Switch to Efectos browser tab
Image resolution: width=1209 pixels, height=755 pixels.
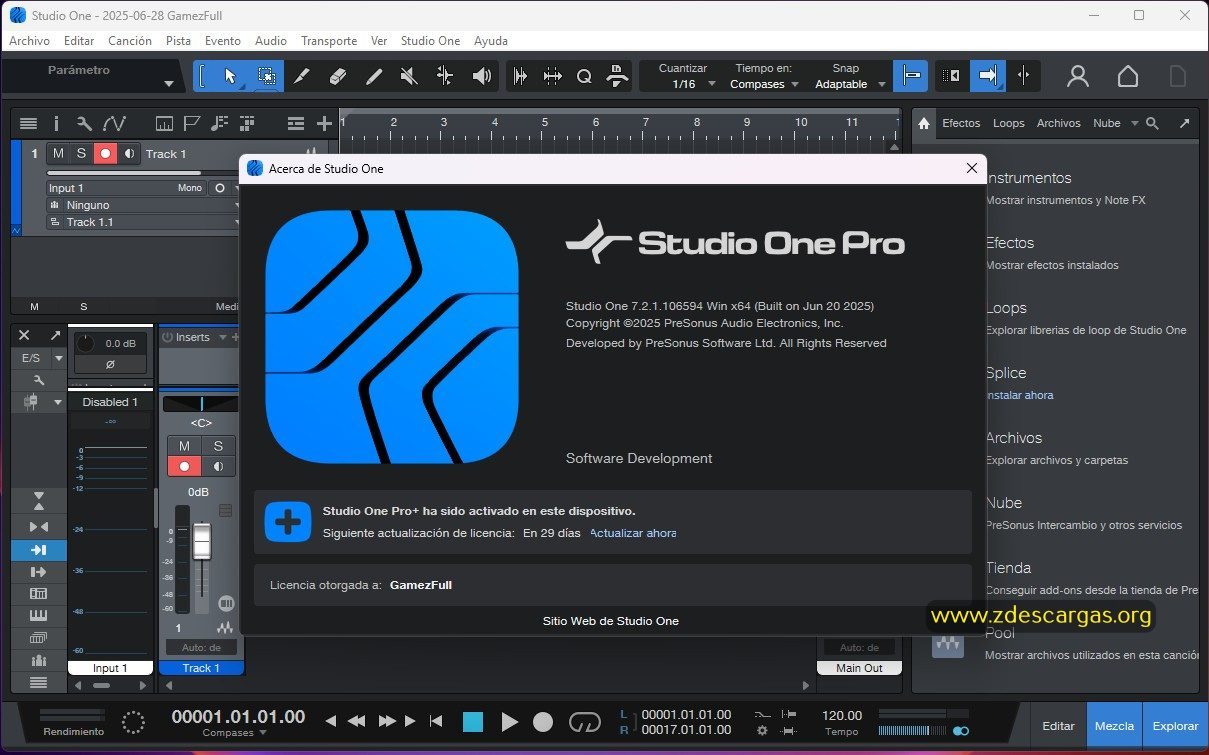[x=961, y=123]
